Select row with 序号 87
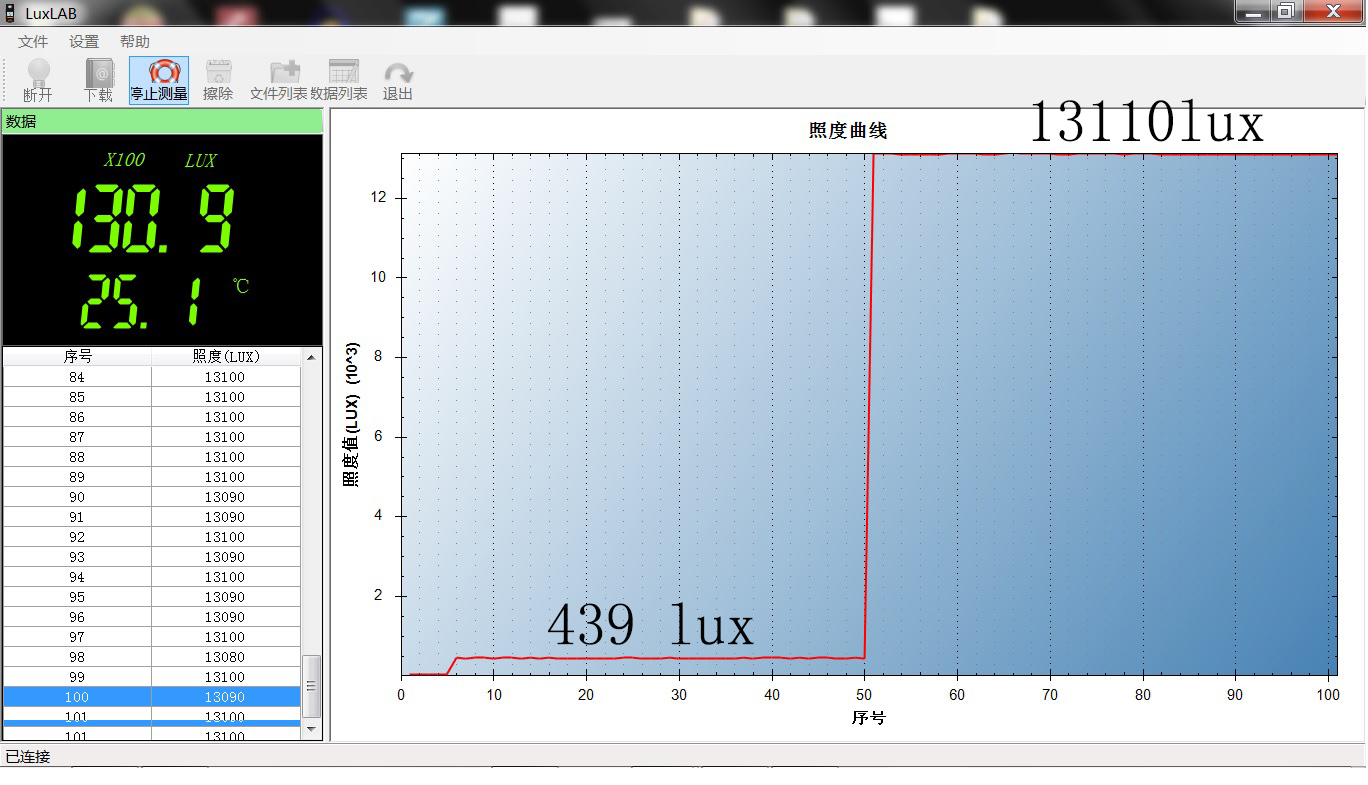The width and height of the screenshot is (1368, 785). pos(152,437)
